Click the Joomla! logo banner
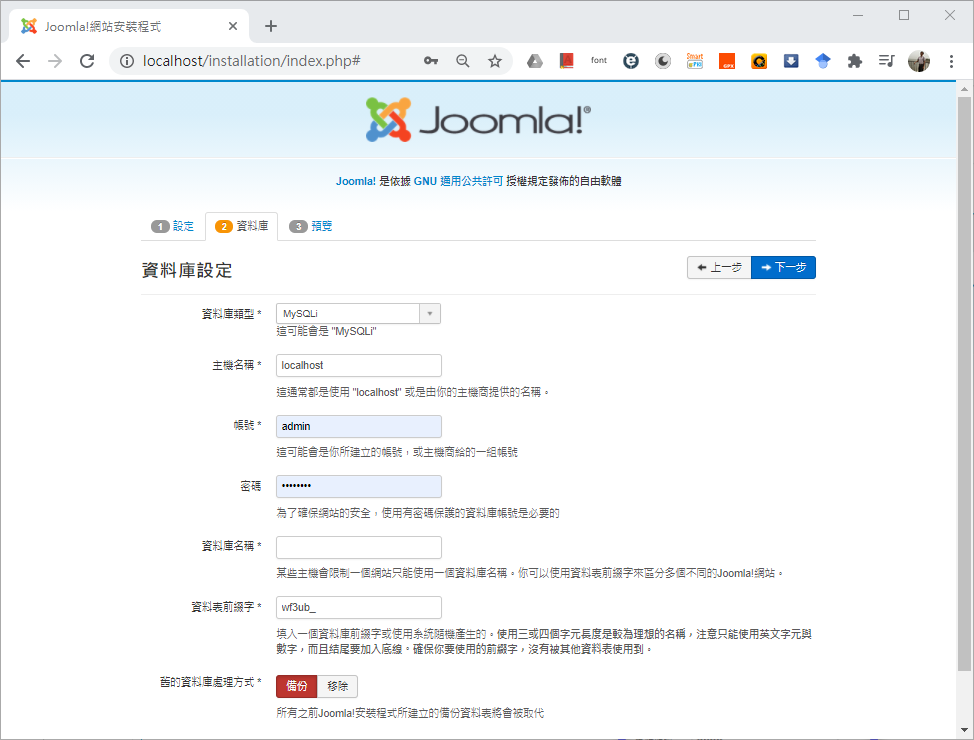The image size is (974, 740). [478, 119]
